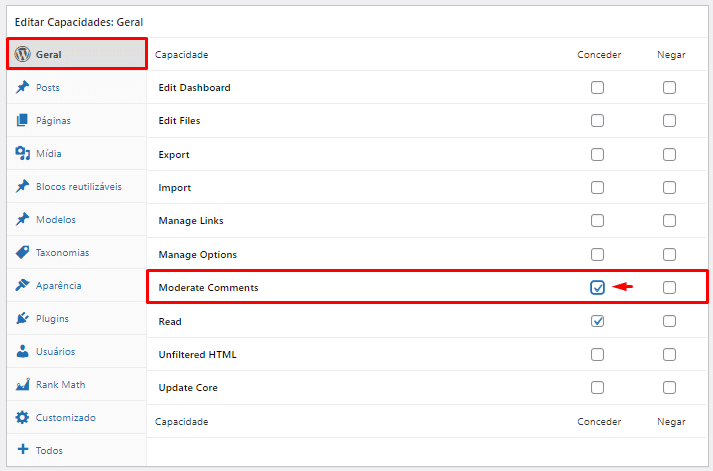Switch to the Blocos reutilizáveis tab
This screenshot has width=713, height=471.
[78, 186]
